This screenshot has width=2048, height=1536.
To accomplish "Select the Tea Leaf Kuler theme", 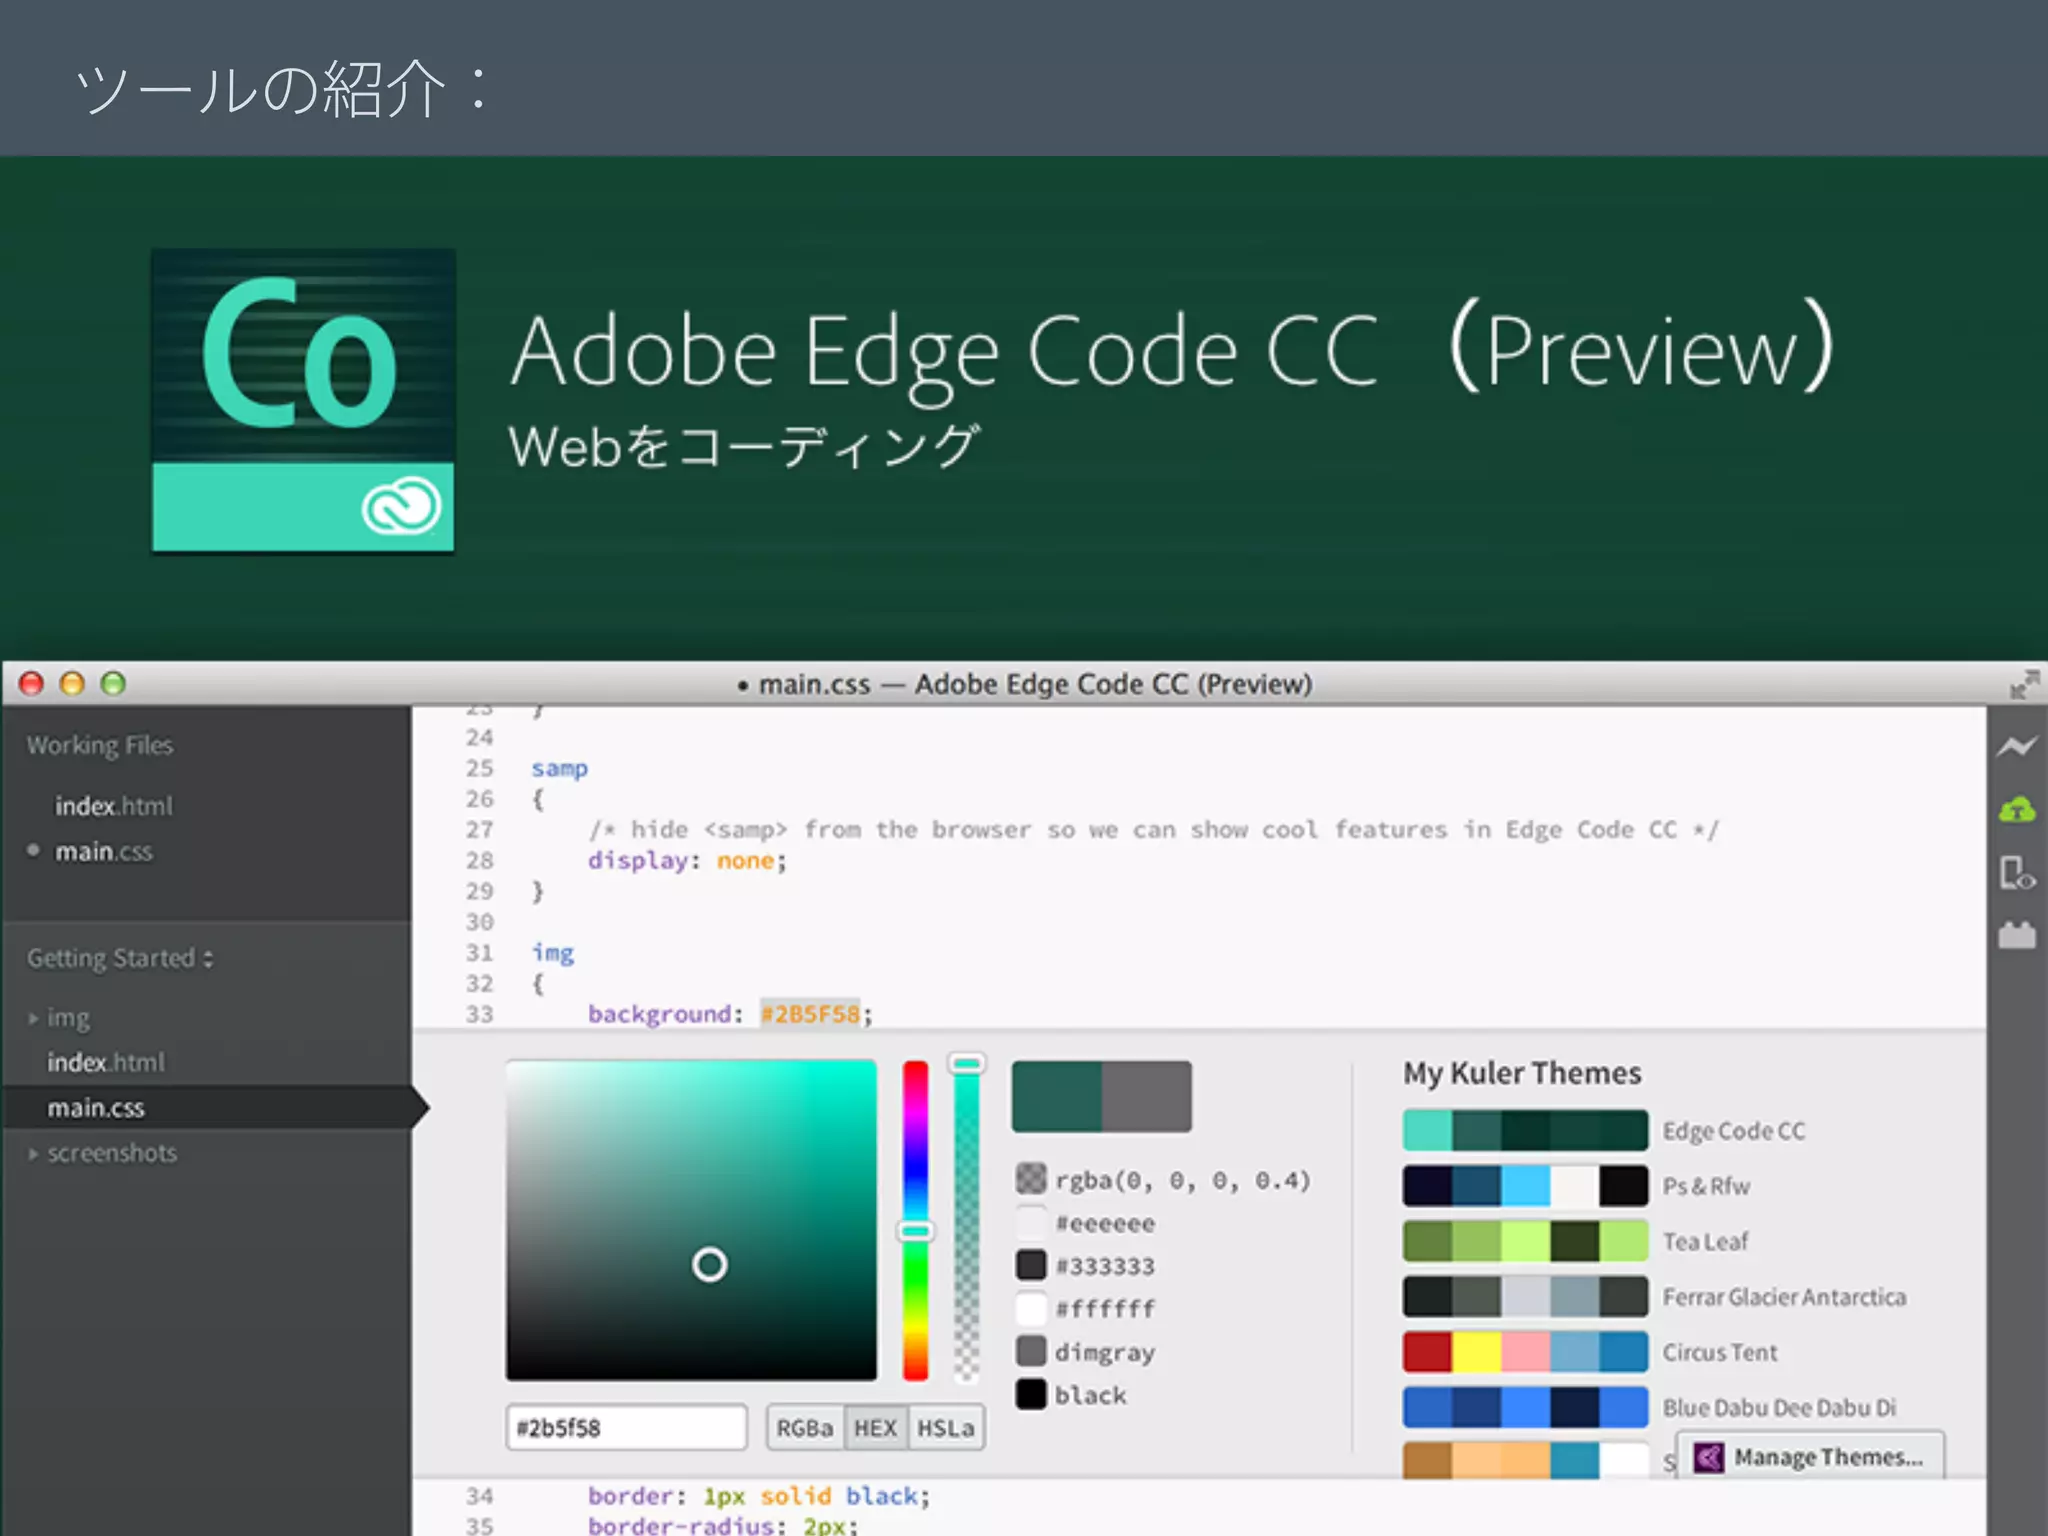I will pos(1525,1242).
